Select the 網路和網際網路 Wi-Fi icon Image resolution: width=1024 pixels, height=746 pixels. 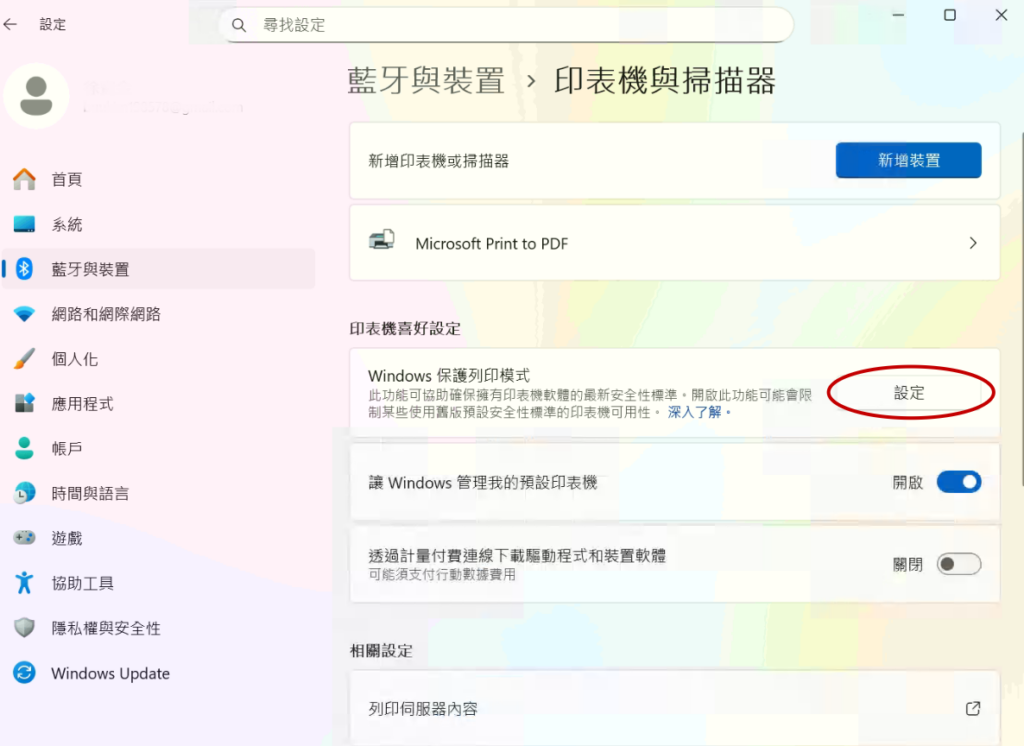point(24,314)
